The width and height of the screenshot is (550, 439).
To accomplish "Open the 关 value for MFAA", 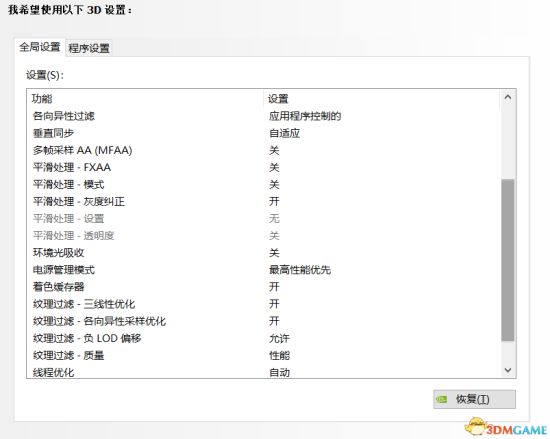I will point(274,150).
